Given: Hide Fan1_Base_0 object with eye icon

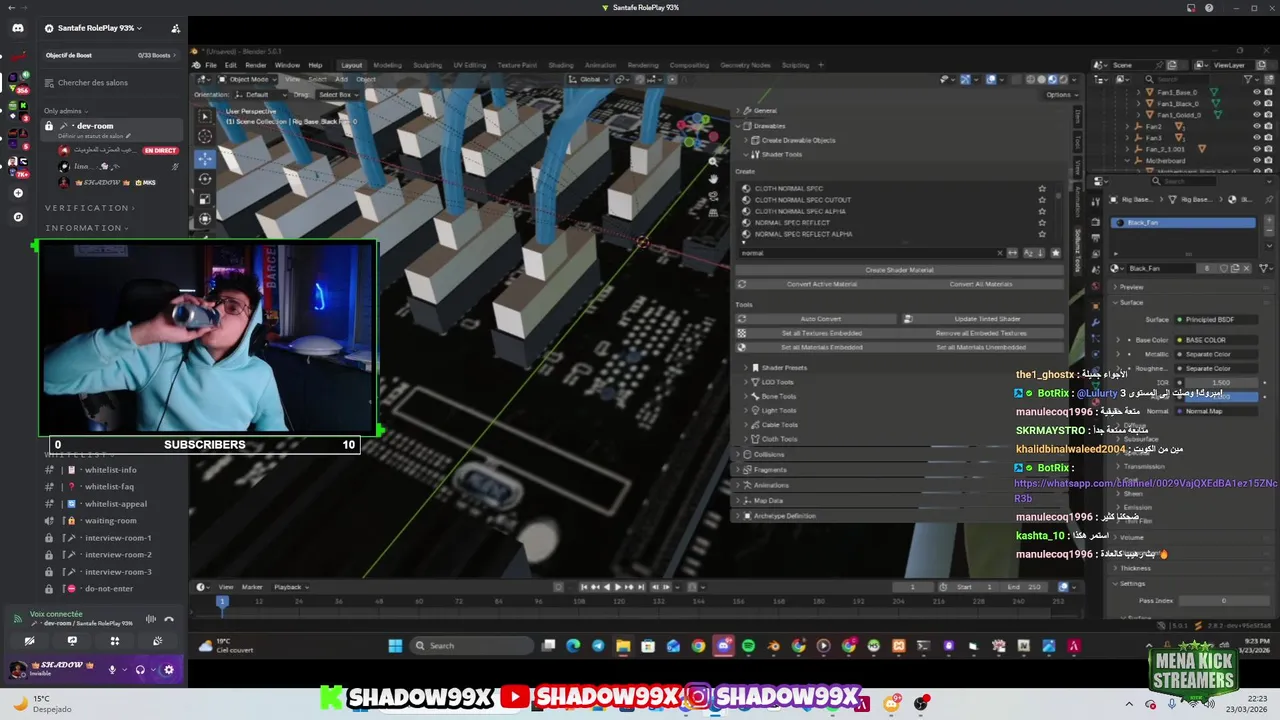Looking at the screenshot, I should coord(1257,91).
